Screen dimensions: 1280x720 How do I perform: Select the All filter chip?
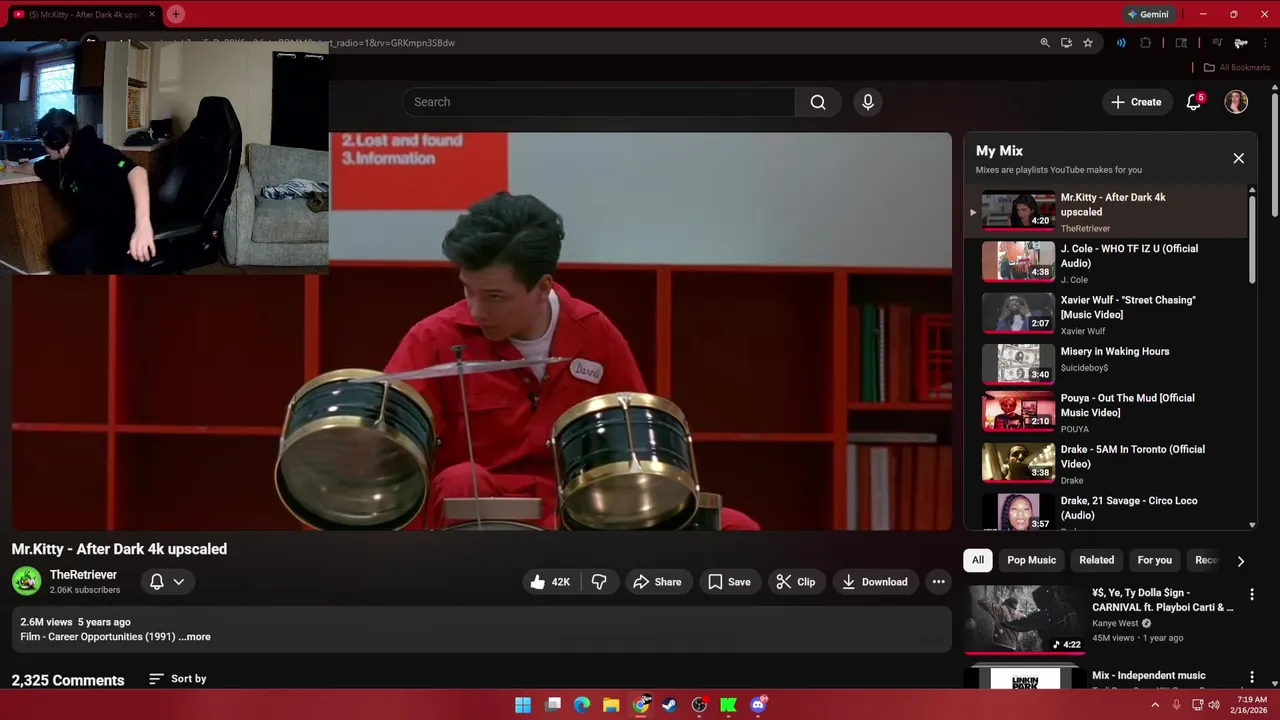point(978,560)
